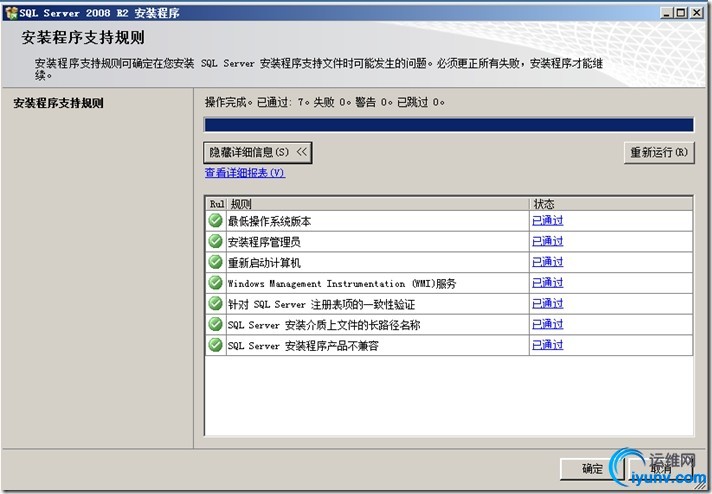Select the 最低操作系统版本 rule text
This screenshot has height=494, width=712.
(270, 222)
